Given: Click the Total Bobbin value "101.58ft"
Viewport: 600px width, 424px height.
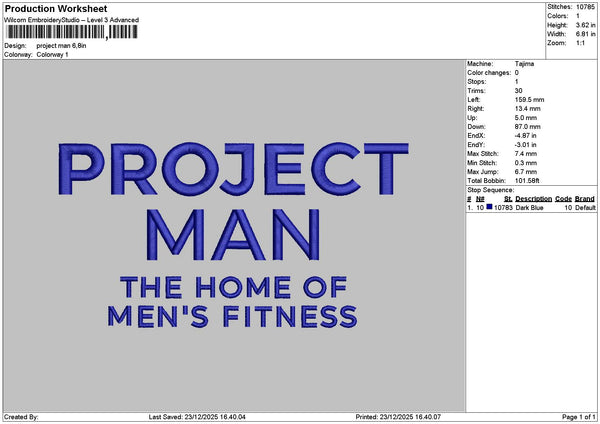Looking at the screenshot, I should tap(527, 181).
